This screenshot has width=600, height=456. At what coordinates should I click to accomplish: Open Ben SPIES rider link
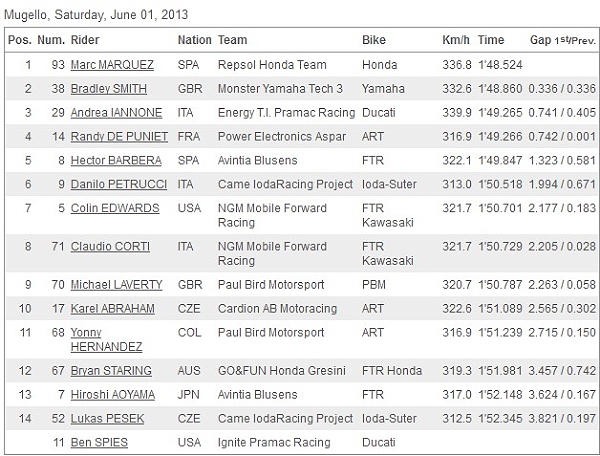pos(99,443)
